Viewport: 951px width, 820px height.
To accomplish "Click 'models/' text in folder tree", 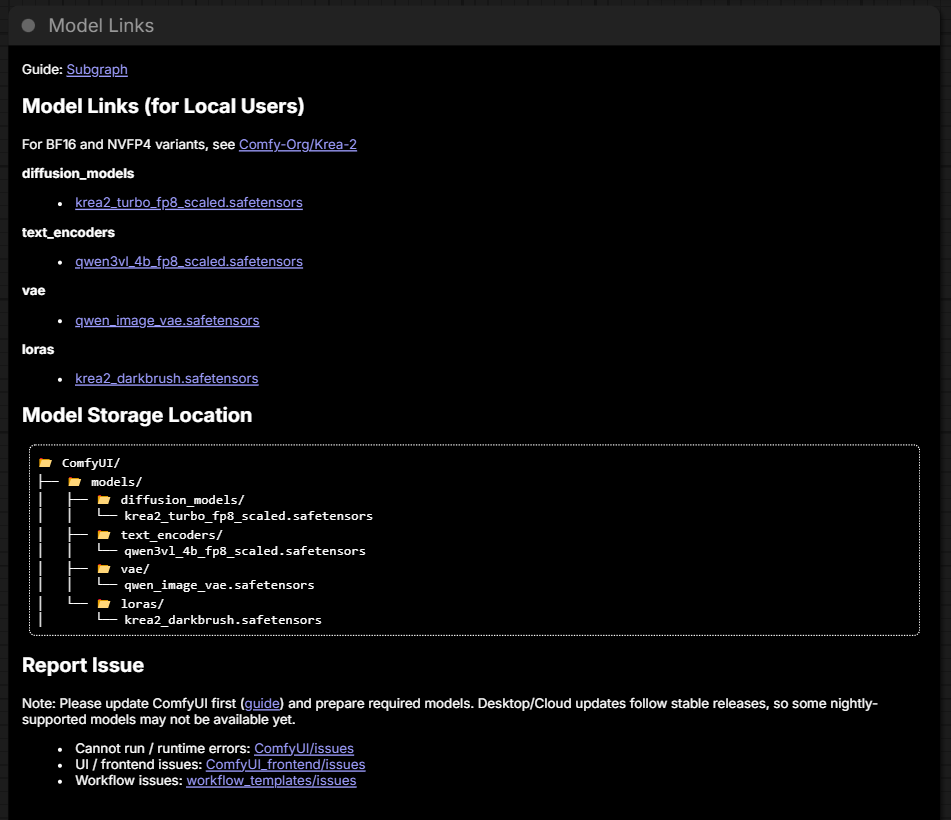I will pyautogui.click(x=116, y=482).
